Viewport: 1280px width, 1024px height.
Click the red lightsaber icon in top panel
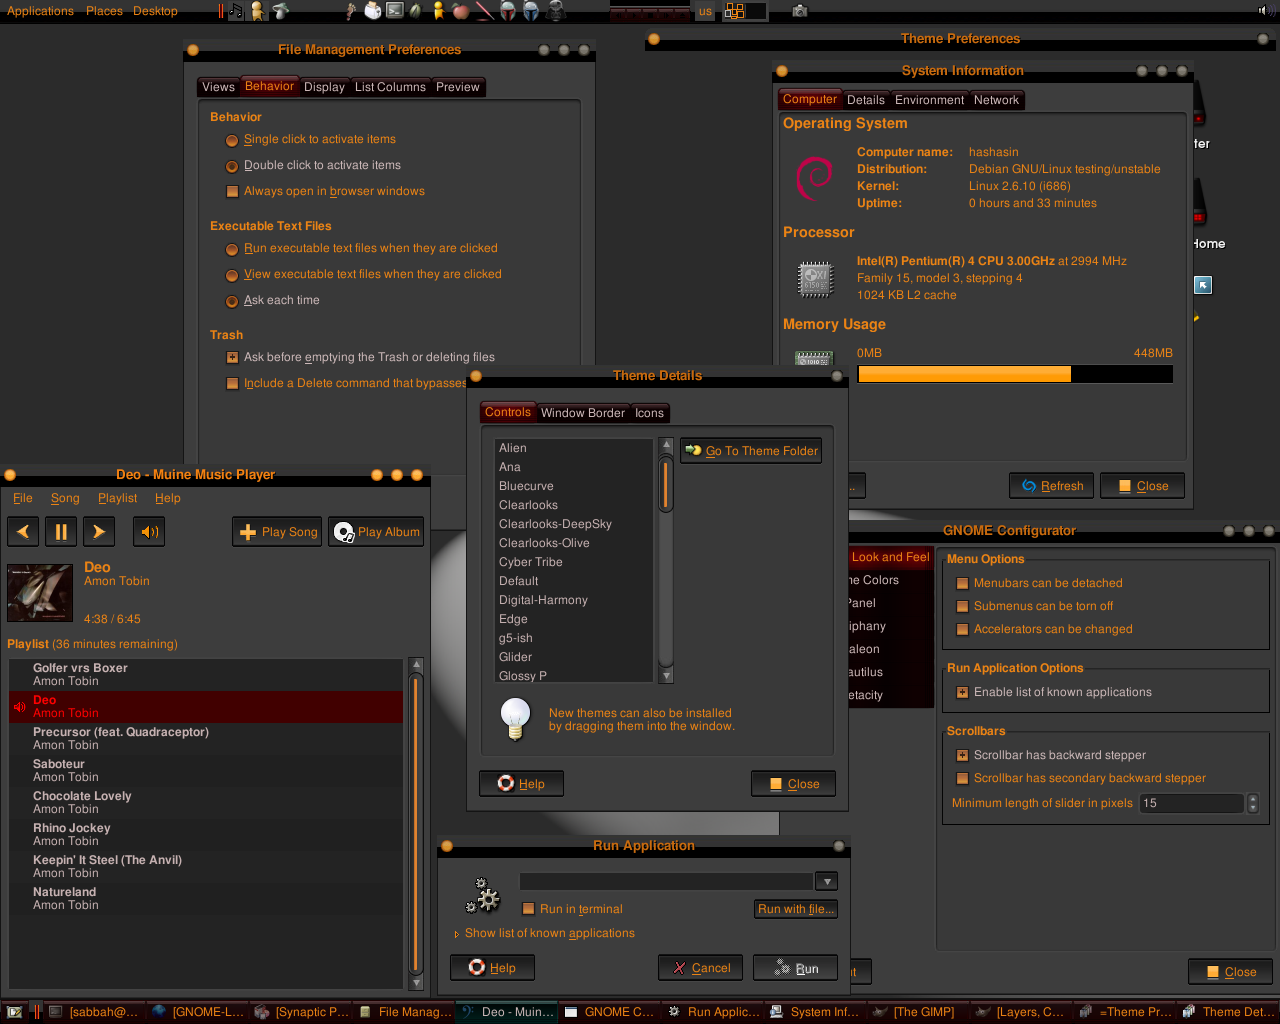pos(484,11)
